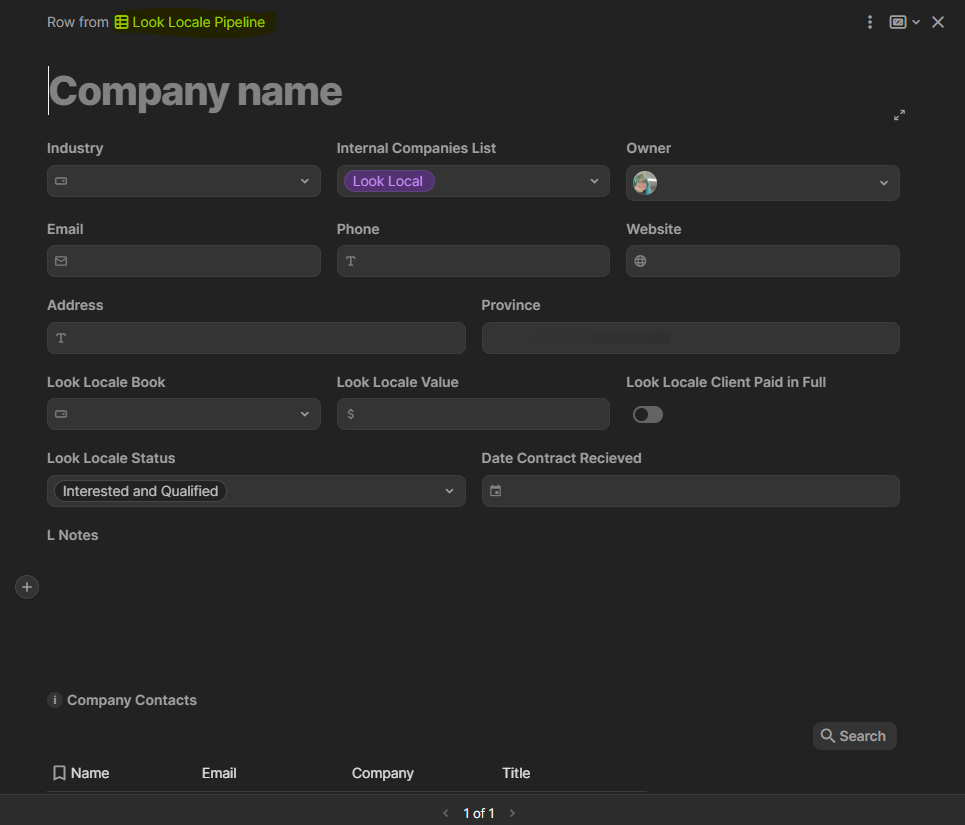
Task: Click the Title column header
Action: pyautogui.click(x=516, y=773)
